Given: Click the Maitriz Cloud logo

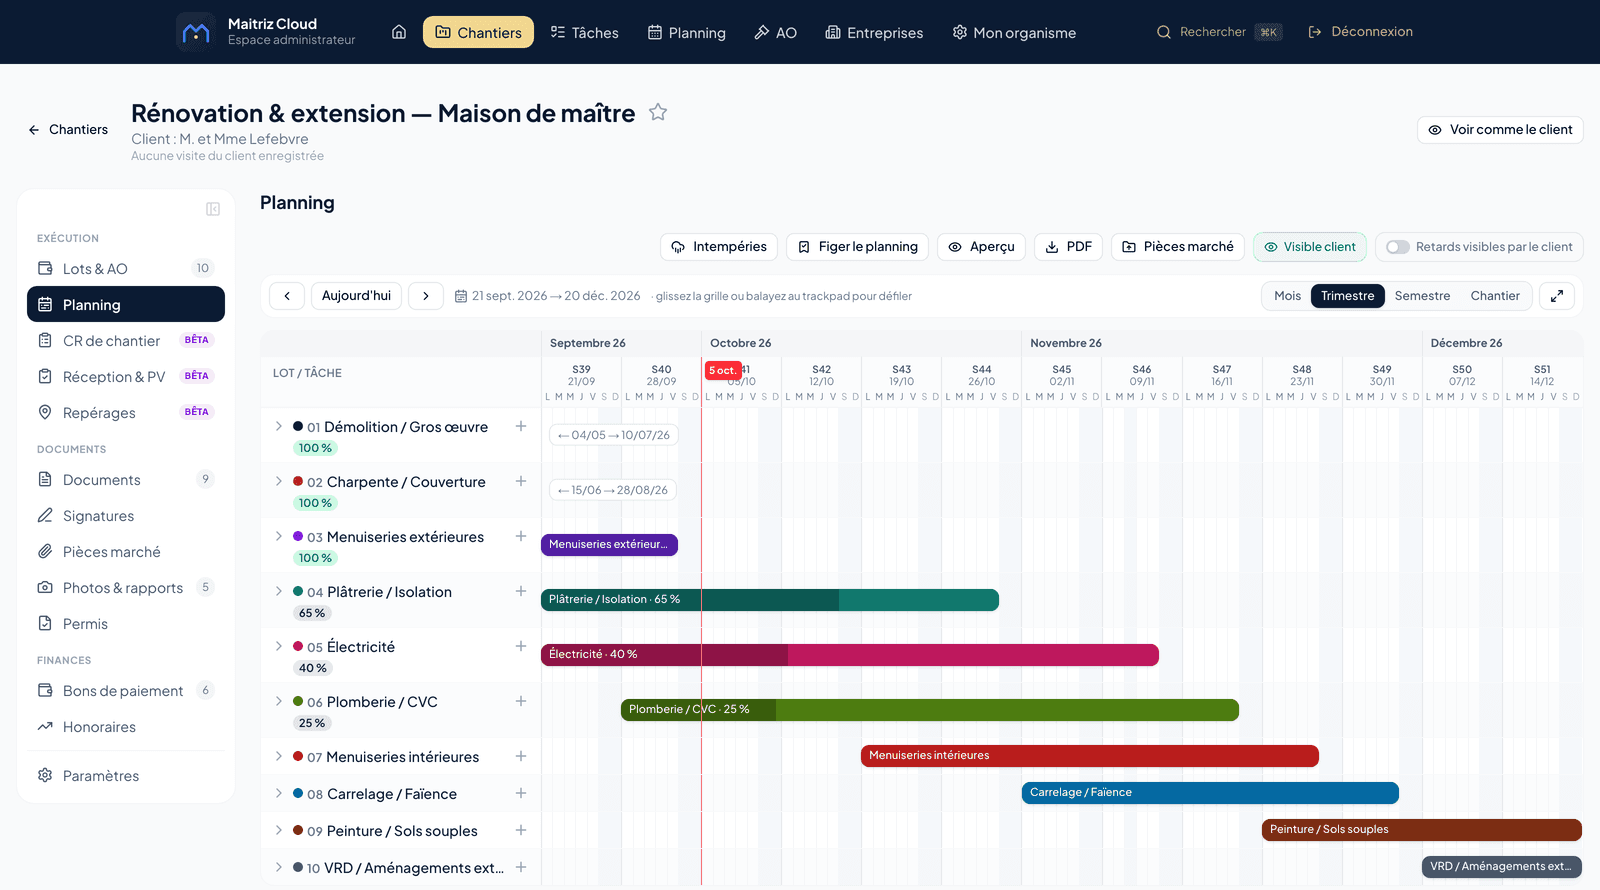Looking at the screenshot, I should click(196, 32).
